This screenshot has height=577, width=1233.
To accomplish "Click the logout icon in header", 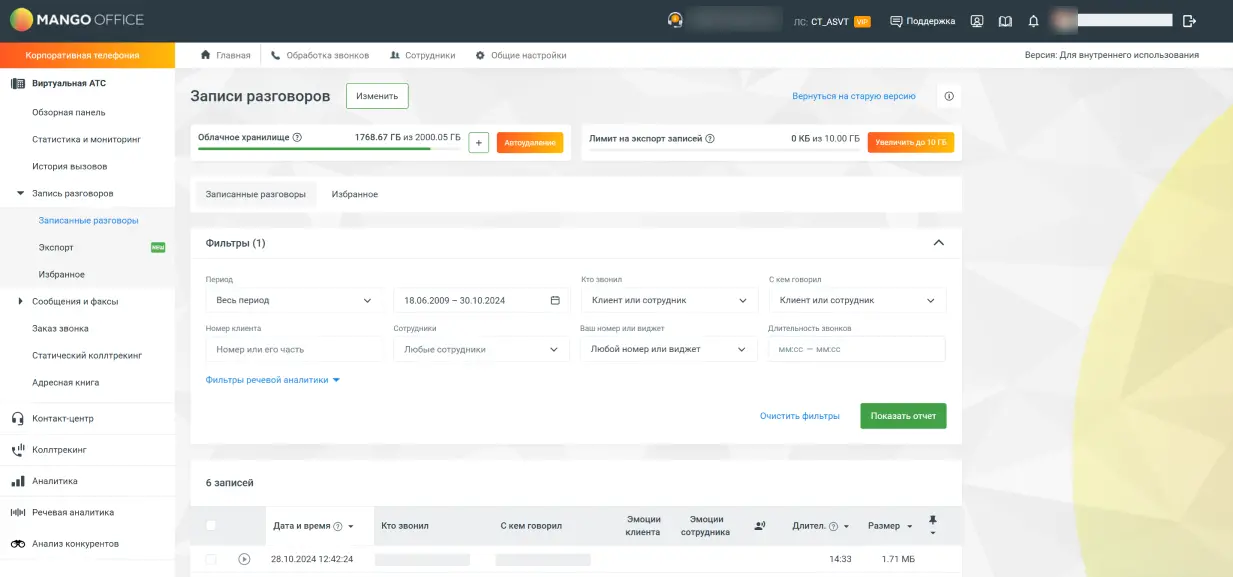I will [x=1189, y=21].
